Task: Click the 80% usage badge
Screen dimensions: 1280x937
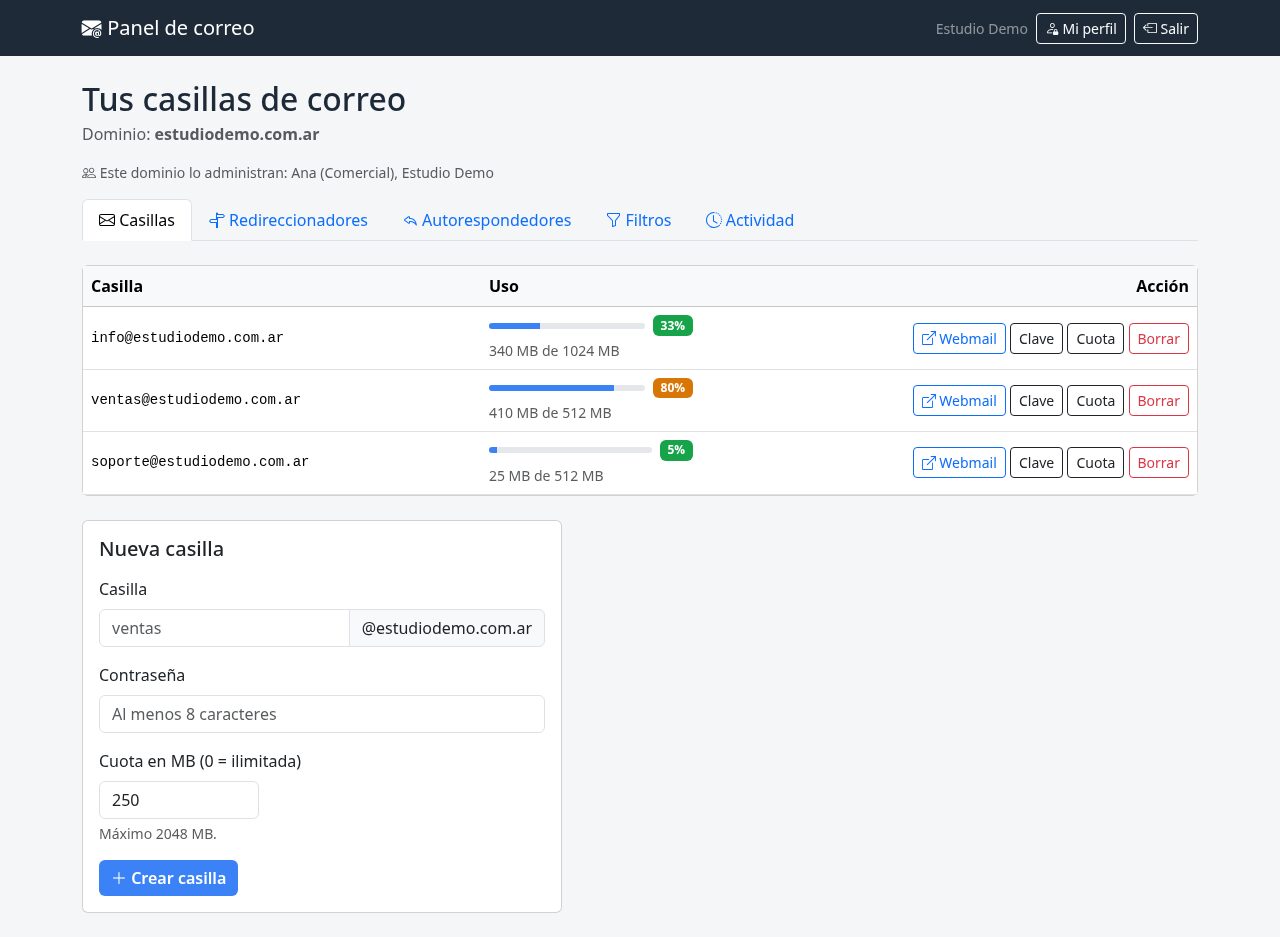Action: [673, 388]
